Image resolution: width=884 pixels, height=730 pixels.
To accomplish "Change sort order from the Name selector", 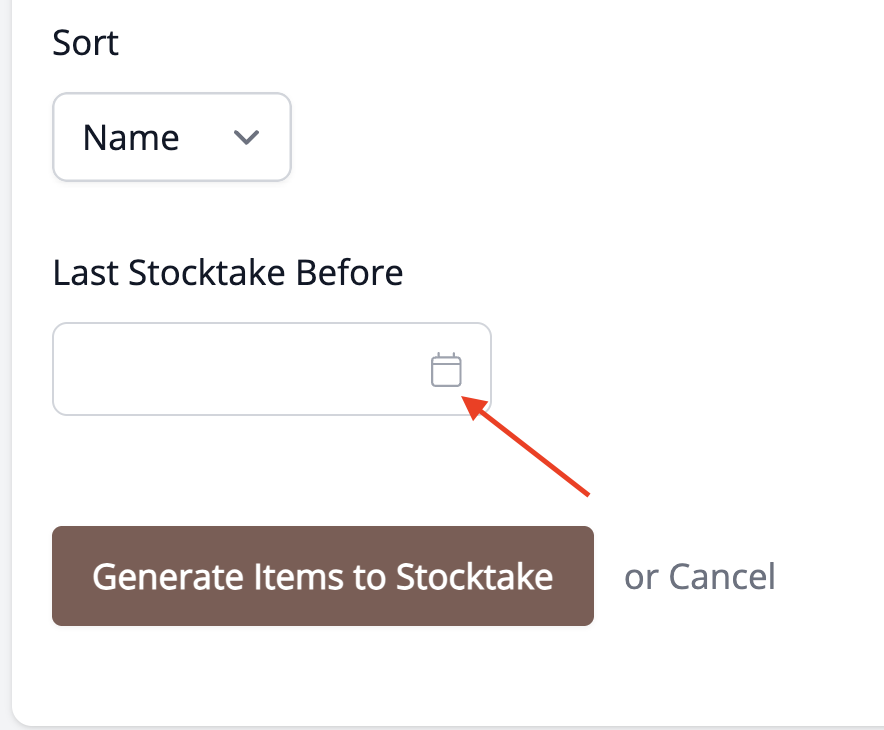I will point(172,137).
